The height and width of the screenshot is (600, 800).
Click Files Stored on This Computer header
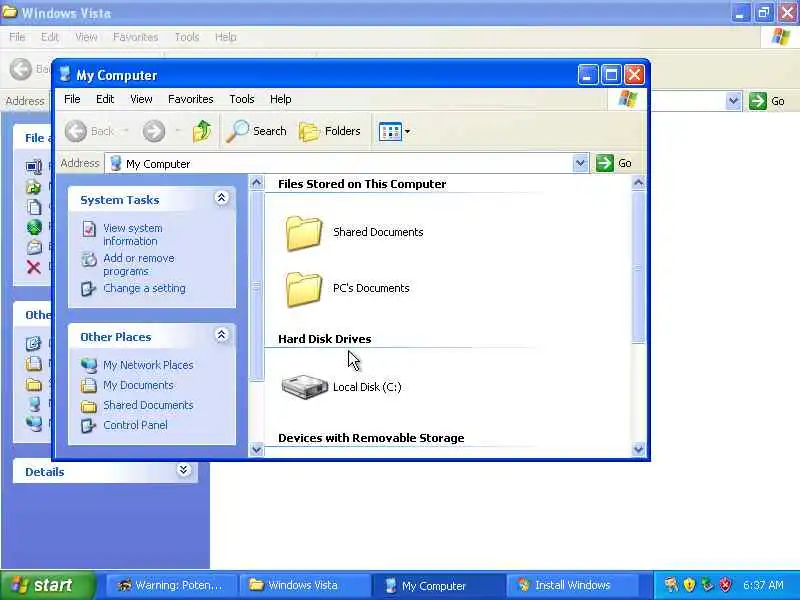pyautogui.click(x=362, y=184)
